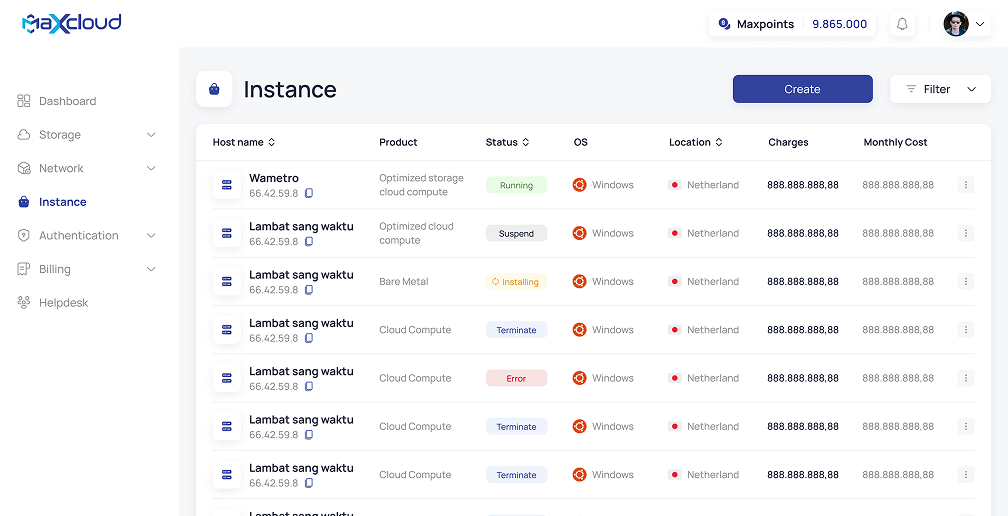
Task: Click the Running status badge
Action: (516, 185)
